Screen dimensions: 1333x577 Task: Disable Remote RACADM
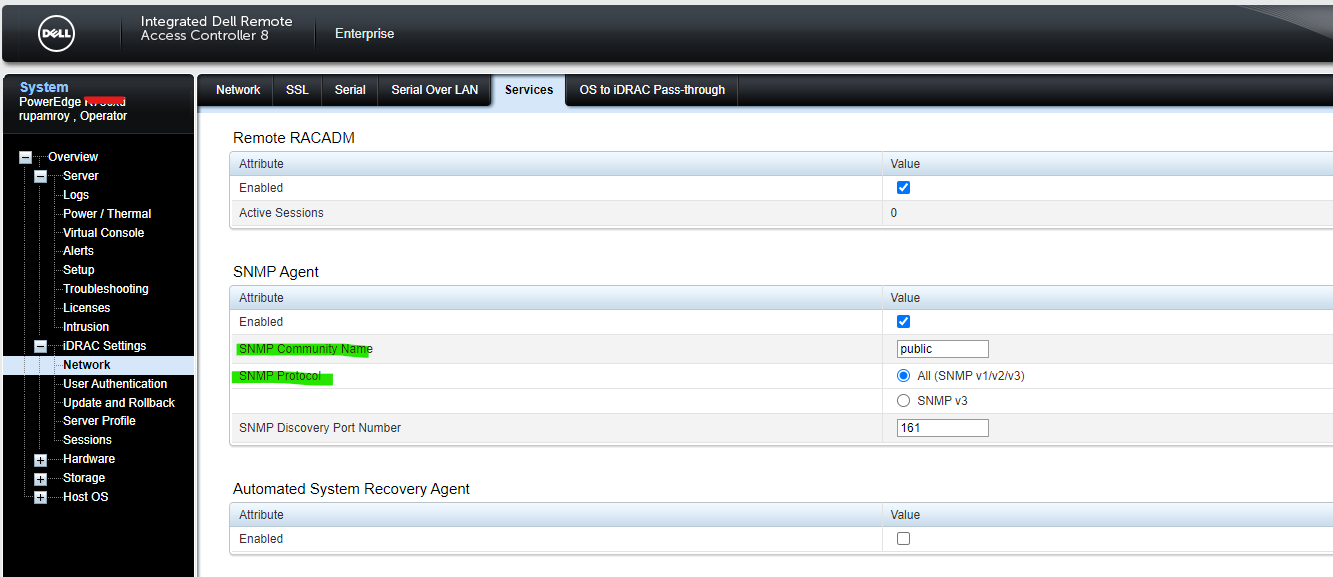click(903, 187)
